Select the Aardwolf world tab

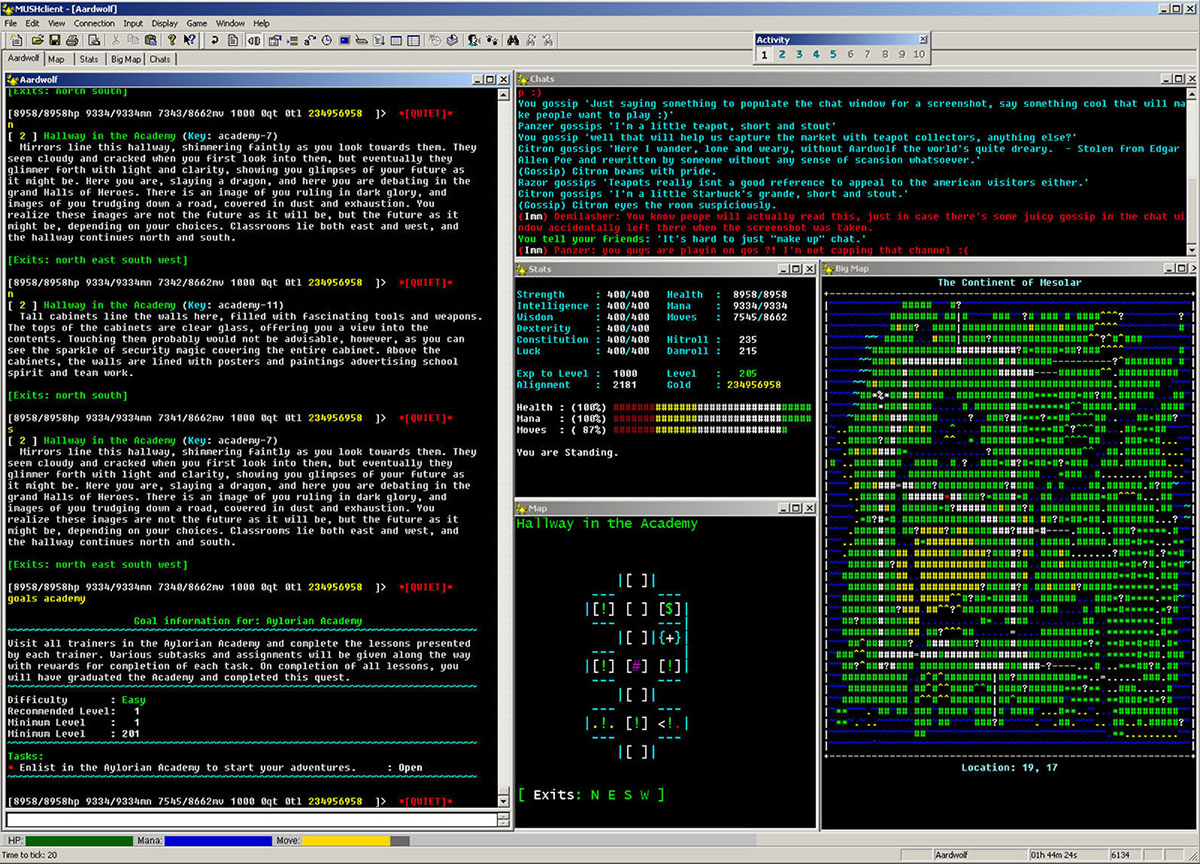23,59
